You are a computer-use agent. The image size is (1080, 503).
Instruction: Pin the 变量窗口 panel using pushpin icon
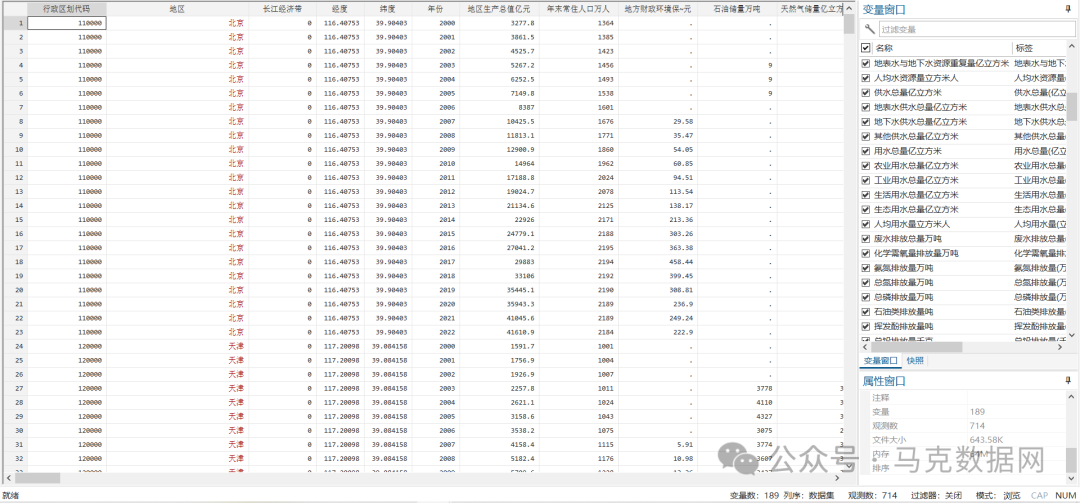tap(1068, 9)
